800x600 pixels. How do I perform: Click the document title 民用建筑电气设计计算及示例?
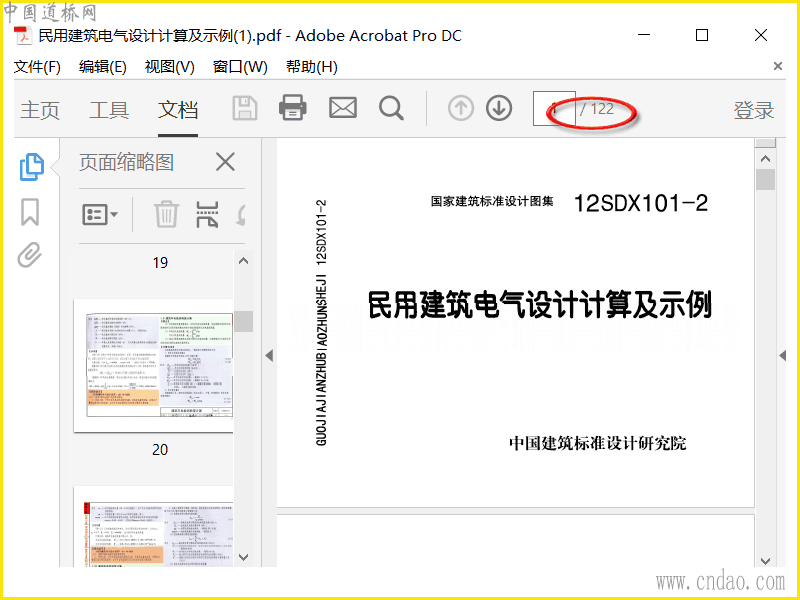pyautogui.click(x=540, y=305)
